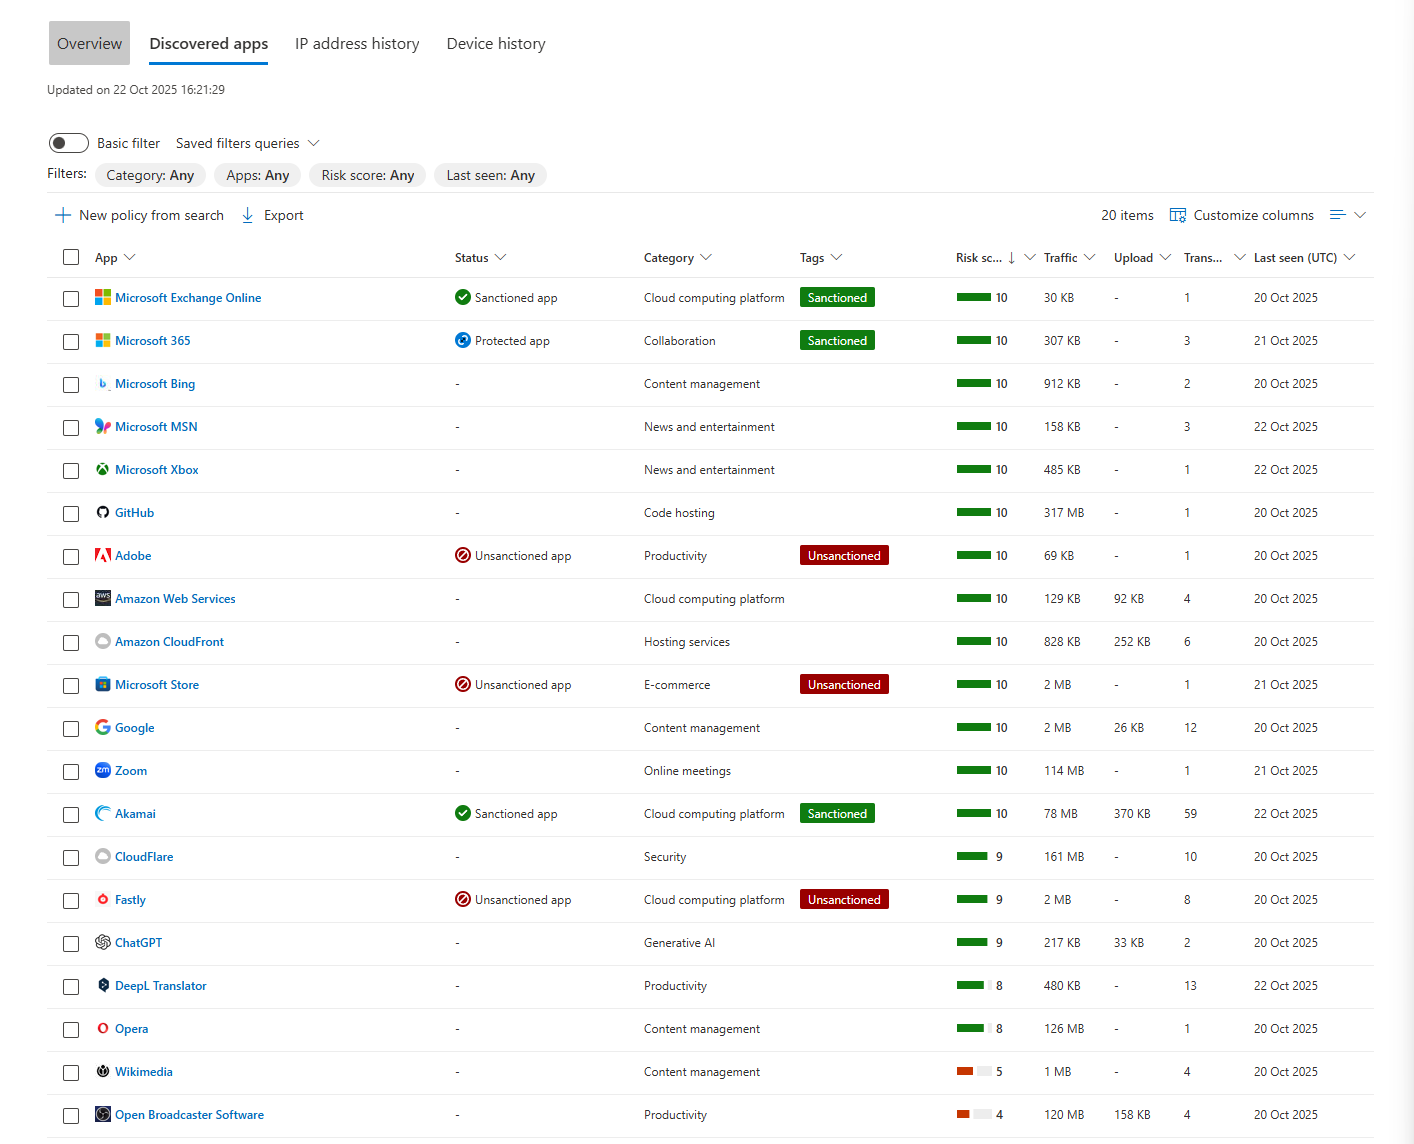1414x1144 pixels.
Task: Click the Export download icon
Action: 248,215
